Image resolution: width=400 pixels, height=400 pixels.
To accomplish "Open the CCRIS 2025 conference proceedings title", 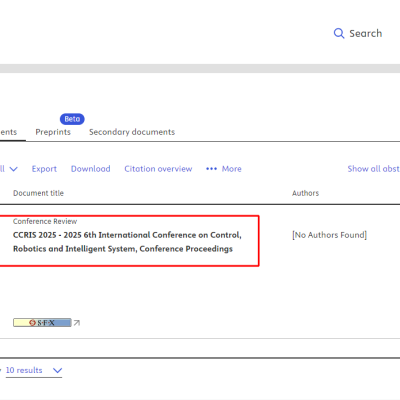I will 127,242.
